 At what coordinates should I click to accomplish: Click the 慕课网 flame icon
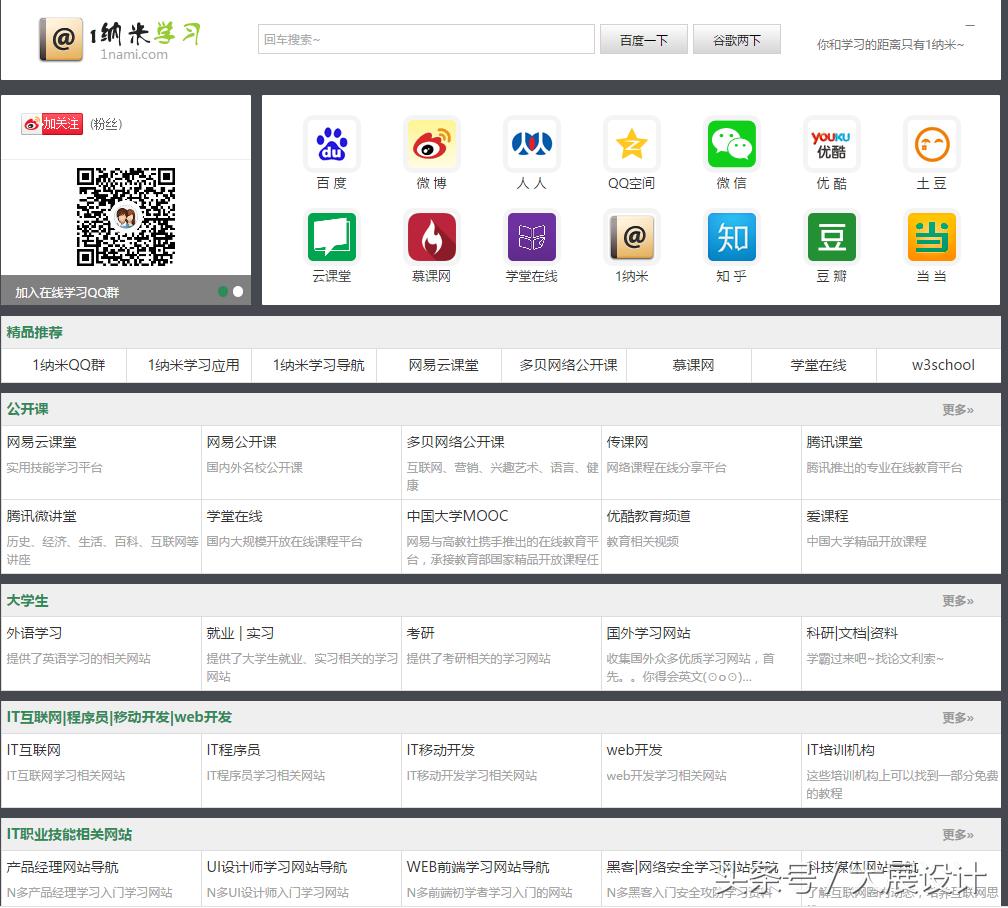pyautogui.click(x=432, y=238)
